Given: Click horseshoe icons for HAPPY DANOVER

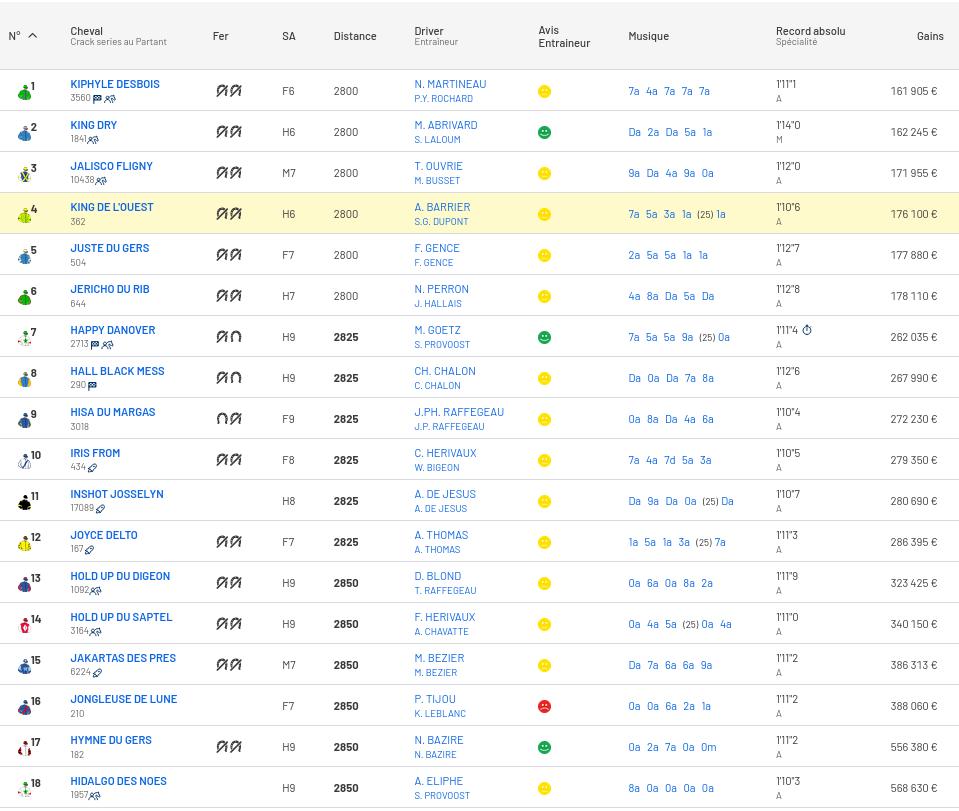Looking at the screenshot, I should (229, 337).
